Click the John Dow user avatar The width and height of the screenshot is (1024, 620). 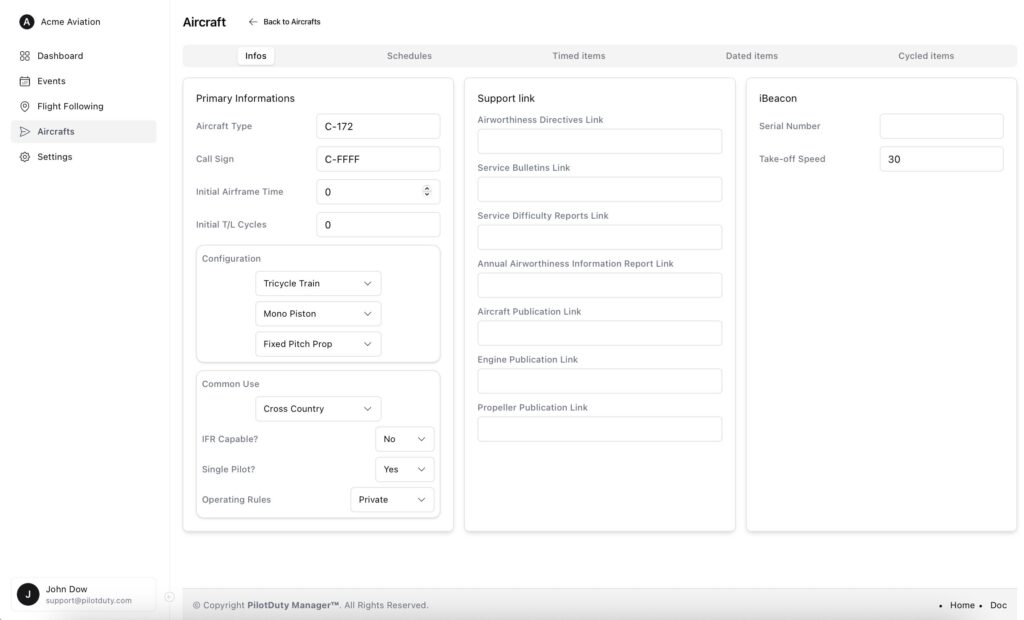(x=28, y=594)
